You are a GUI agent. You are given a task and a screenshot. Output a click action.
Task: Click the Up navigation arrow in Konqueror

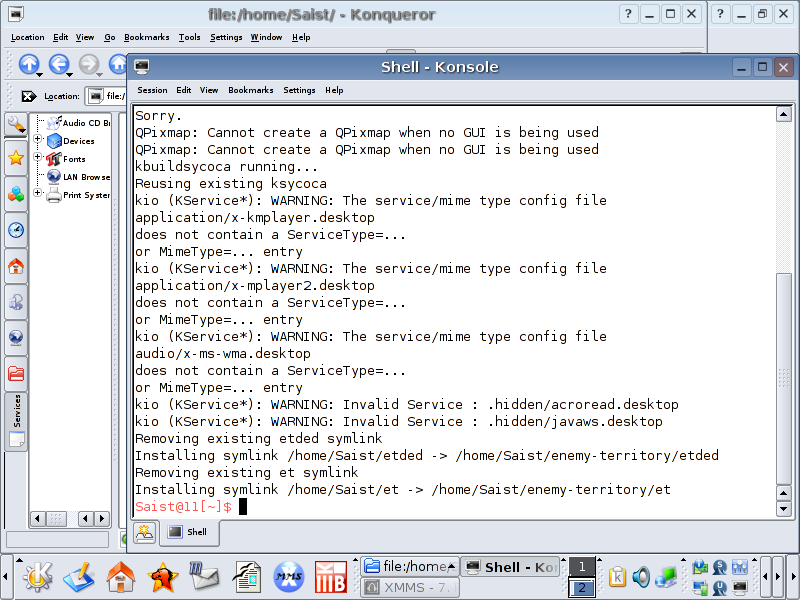tap(28, 64)
